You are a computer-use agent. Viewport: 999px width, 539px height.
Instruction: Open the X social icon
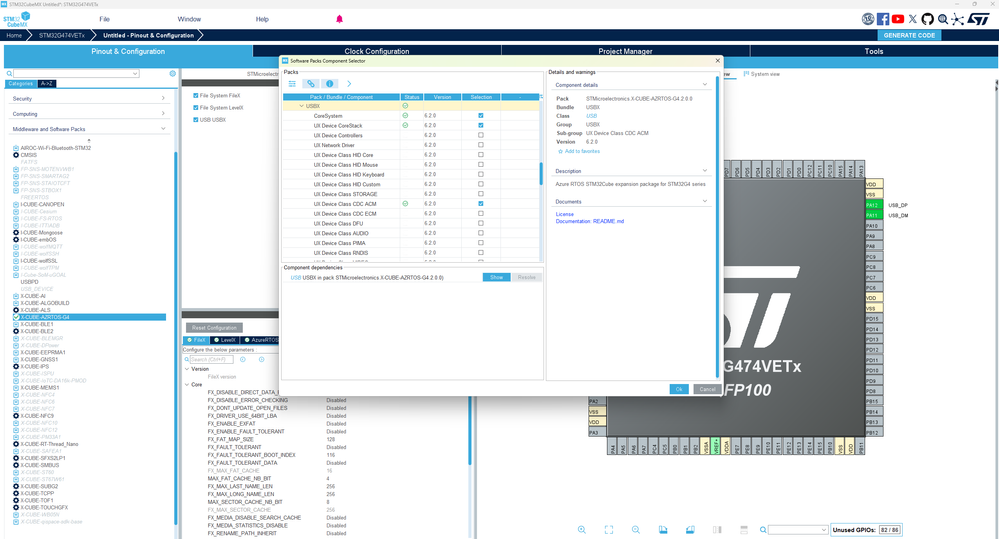click(913, 19)
